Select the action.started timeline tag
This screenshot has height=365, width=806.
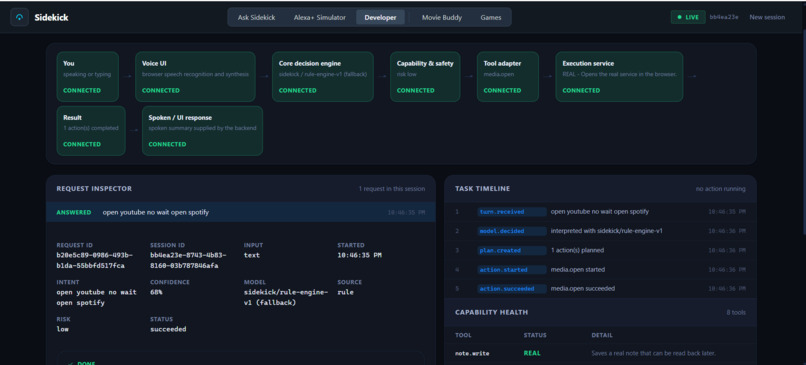pos(511,269)
